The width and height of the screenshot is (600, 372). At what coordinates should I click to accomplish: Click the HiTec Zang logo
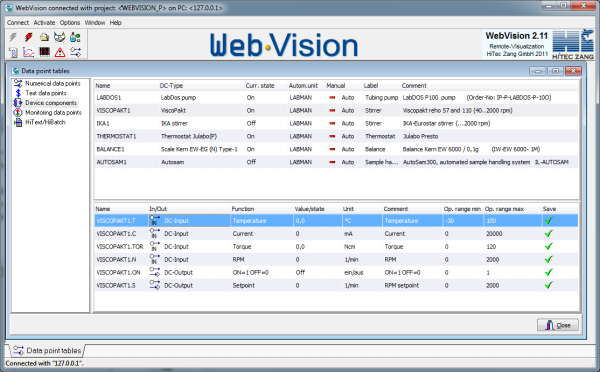click(573, 44)
